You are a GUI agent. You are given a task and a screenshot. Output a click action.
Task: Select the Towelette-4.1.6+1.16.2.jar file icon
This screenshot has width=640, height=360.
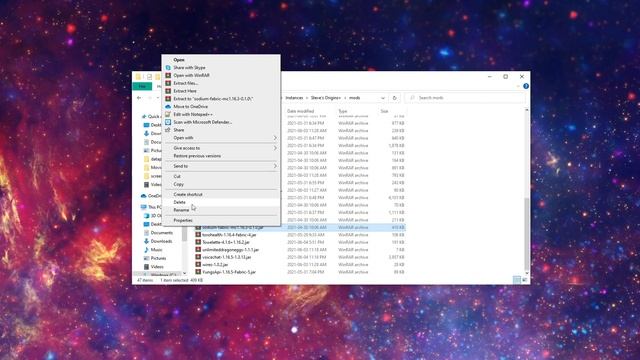(198, 242)
